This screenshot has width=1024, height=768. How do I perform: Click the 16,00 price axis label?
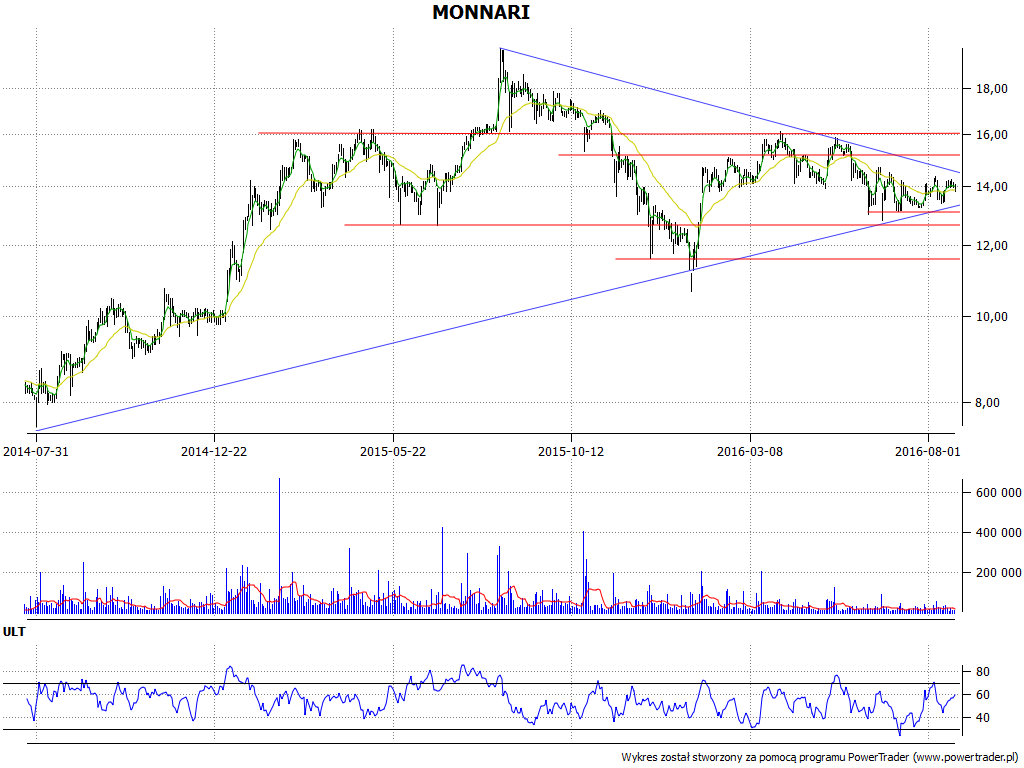tap(991, 135)
